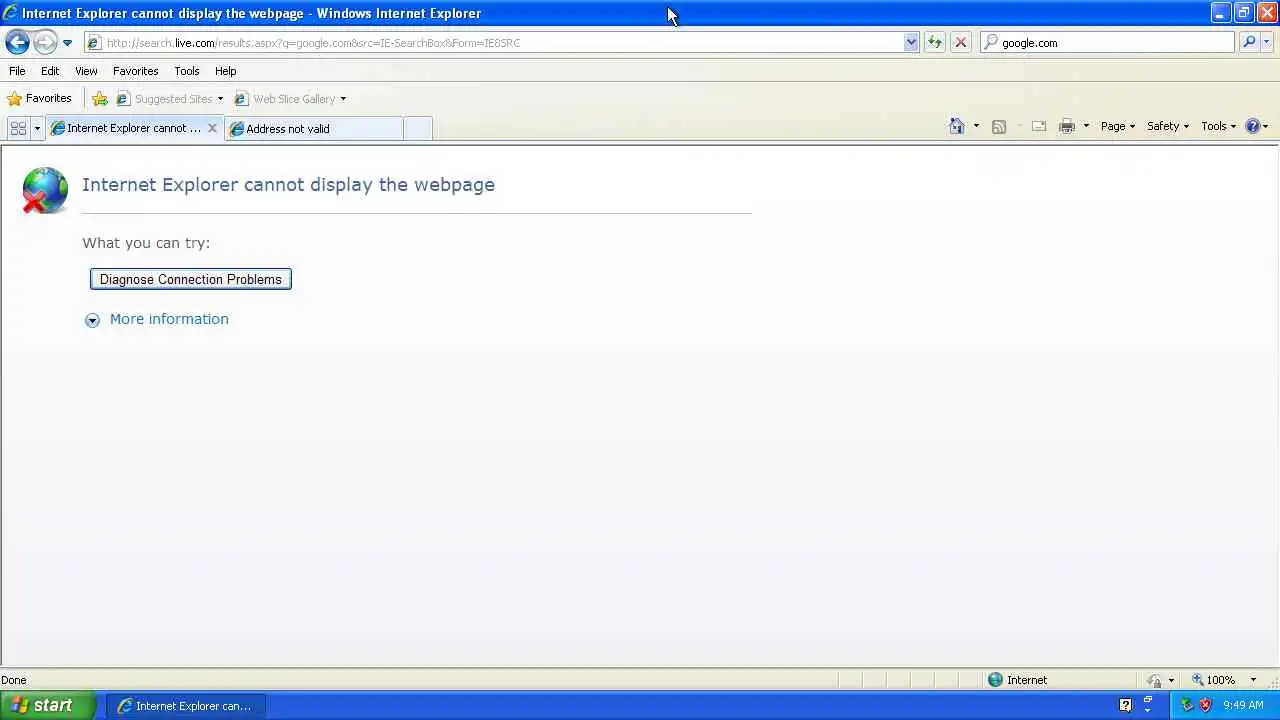1280x720 pixels.
Task: Expand the More information arrow icon
Action: 92,320
